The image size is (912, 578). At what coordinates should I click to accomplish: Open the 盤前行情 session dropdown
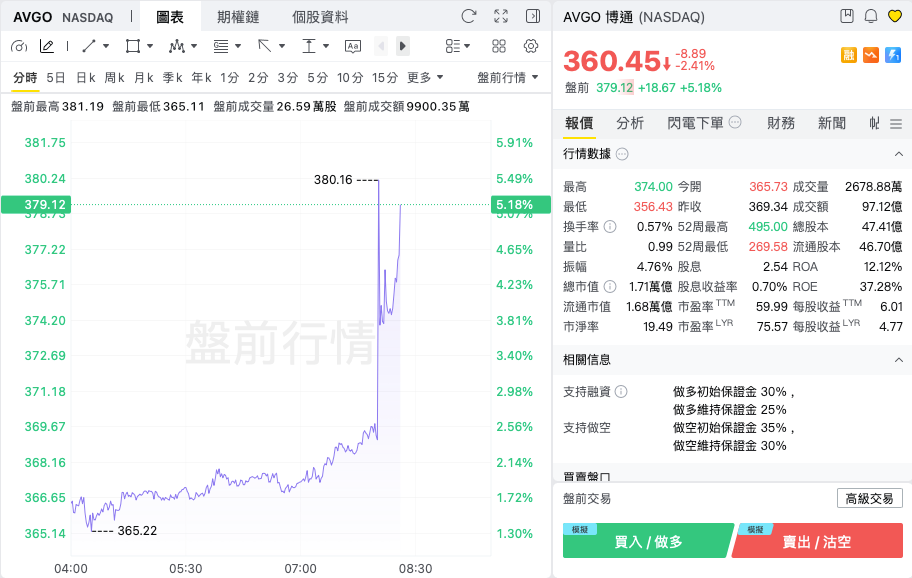pos(508,77)
